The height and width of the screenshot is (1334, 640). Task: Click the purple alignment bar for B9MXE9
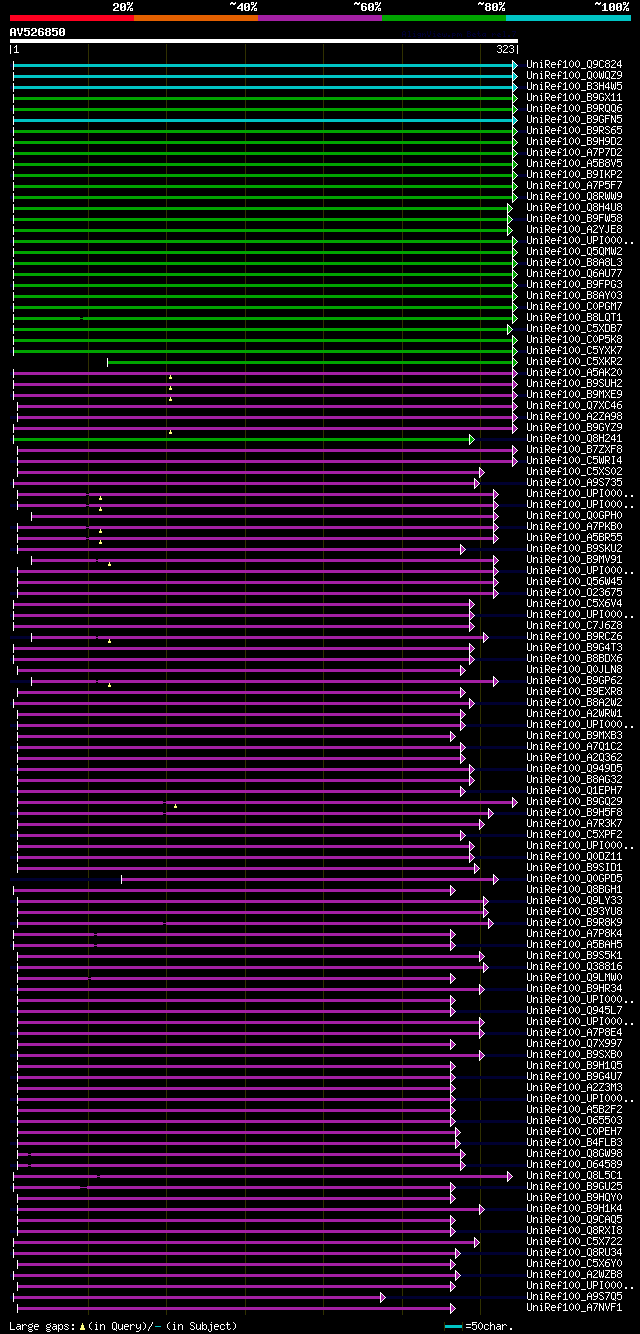coord(265,394)
